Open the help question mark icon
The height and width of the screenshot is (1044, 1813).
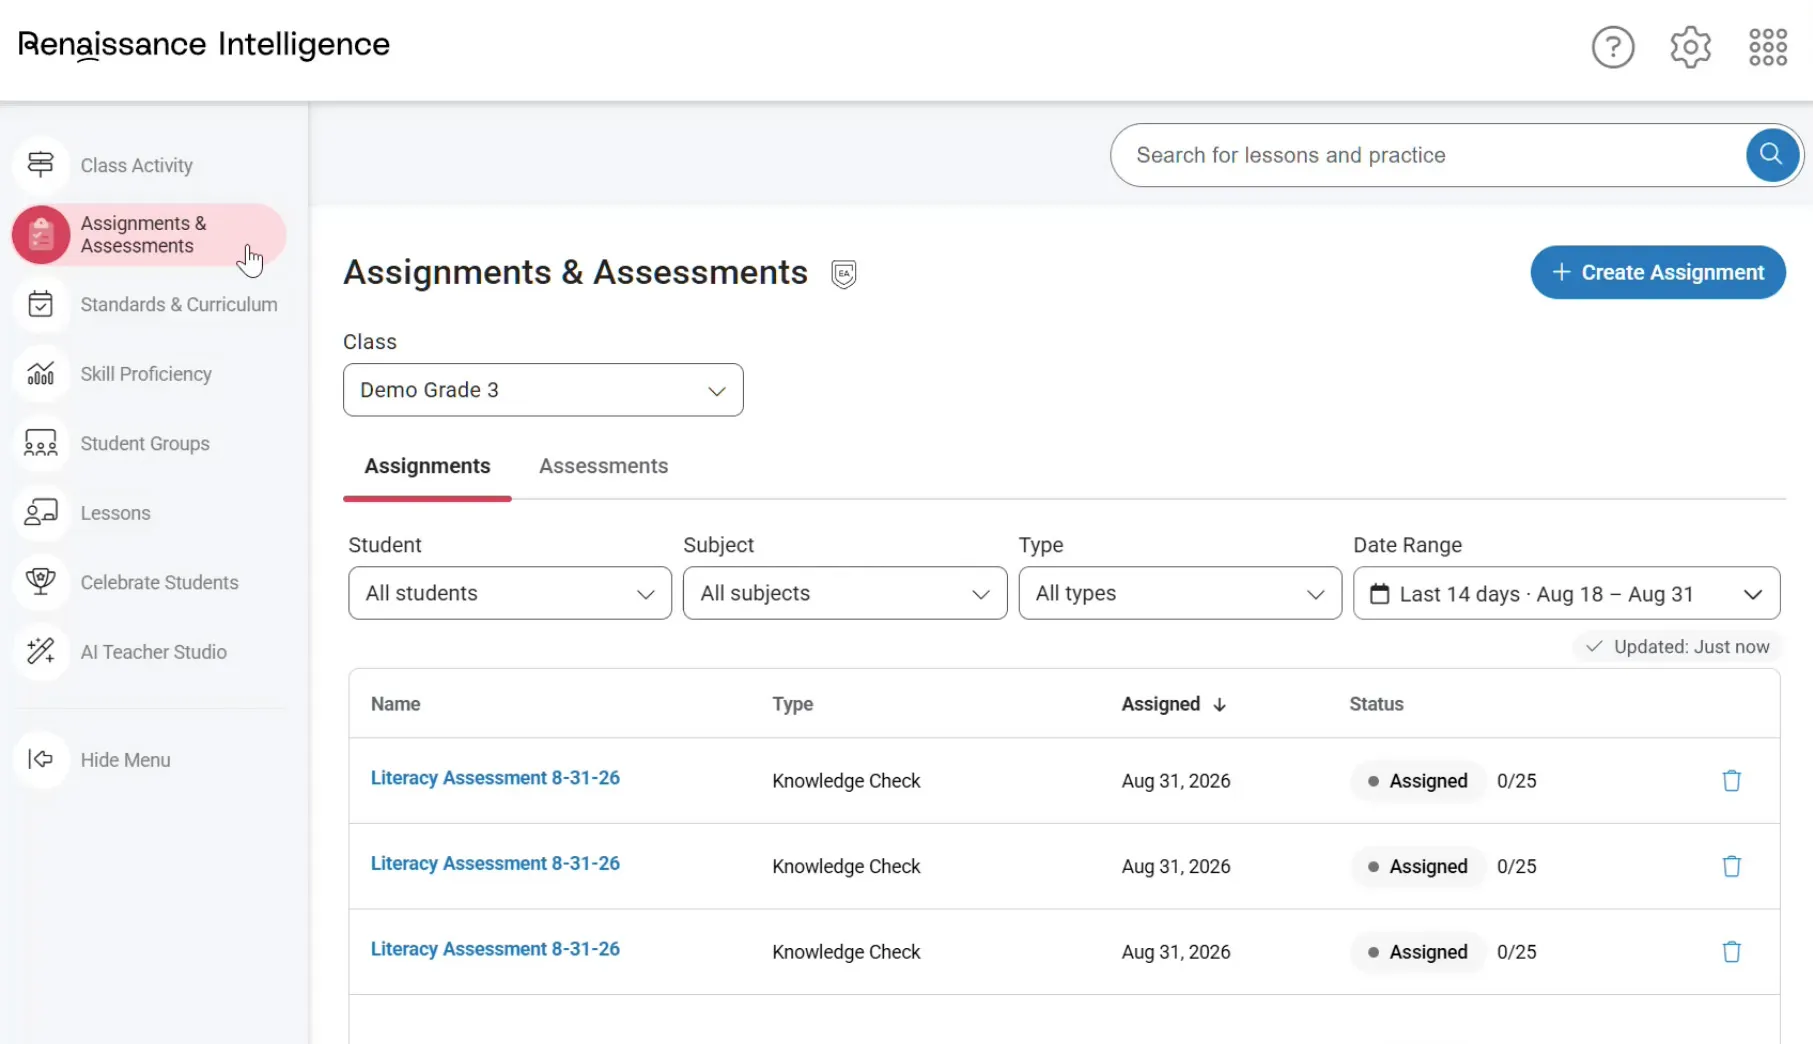click(1612, 47)
